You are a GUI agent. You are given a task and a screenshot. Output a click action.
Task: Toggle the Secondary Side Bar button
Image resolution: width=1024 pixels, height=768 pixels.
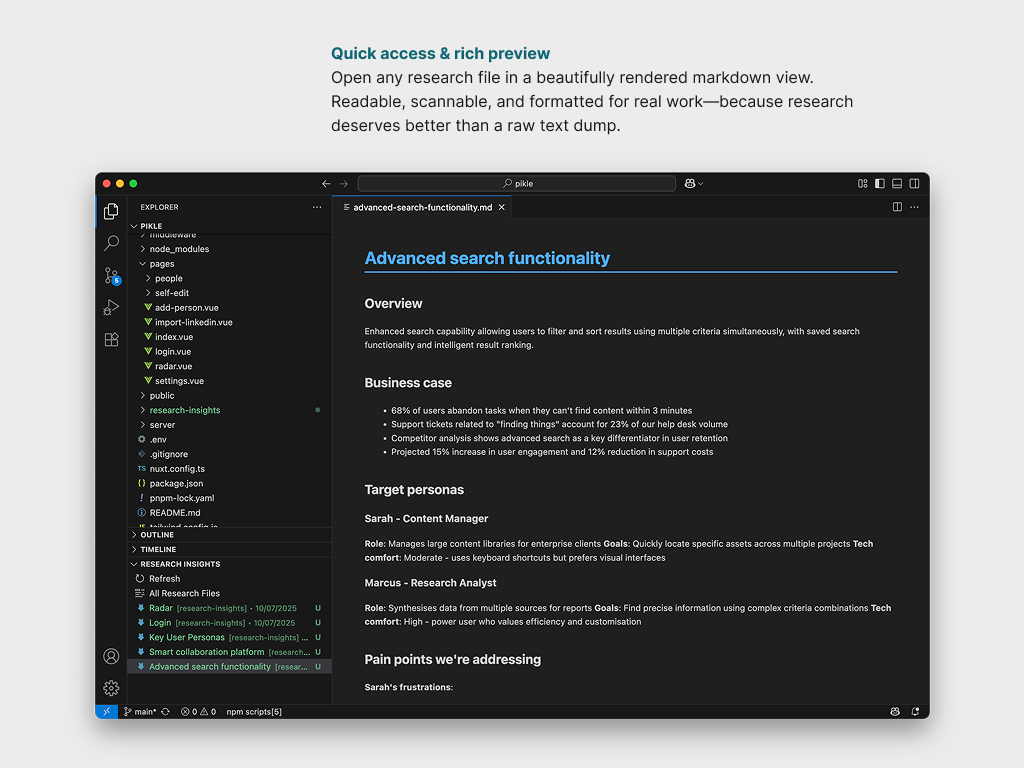[914, 183]
